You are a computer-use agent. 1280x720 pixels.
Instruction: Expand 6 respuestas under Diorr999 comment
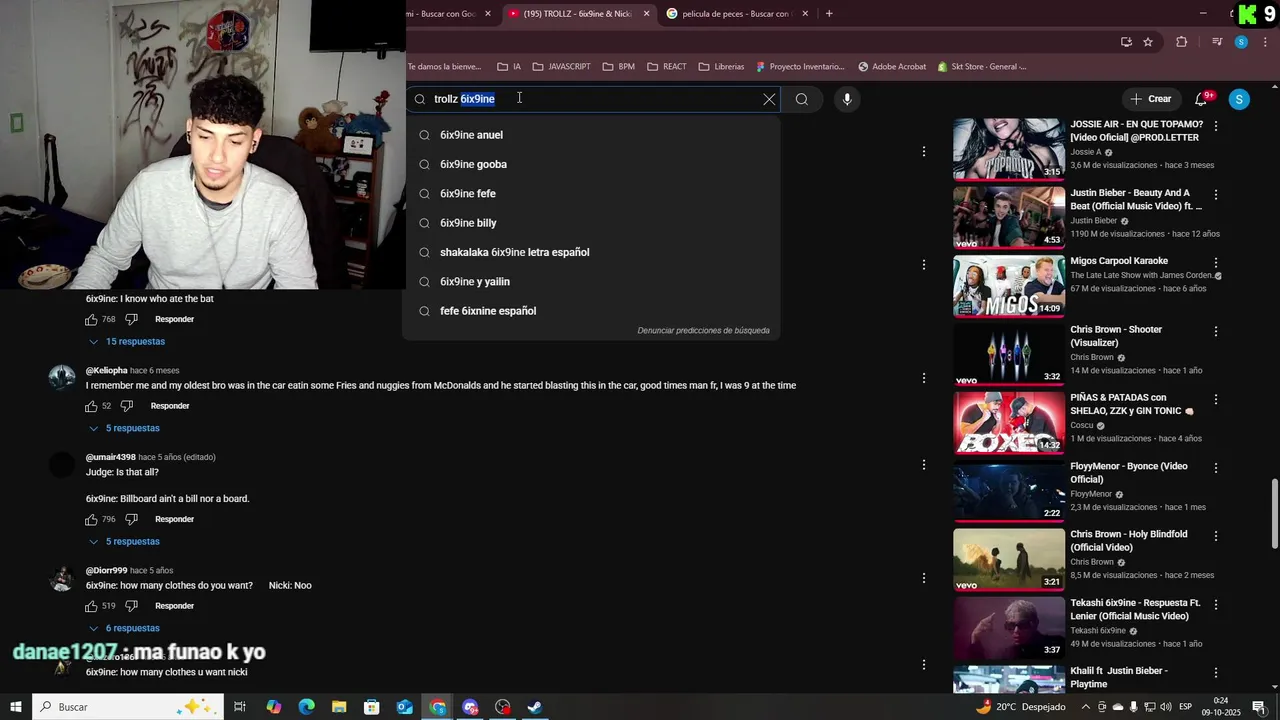pyautogui.click(x=125, y=628)
